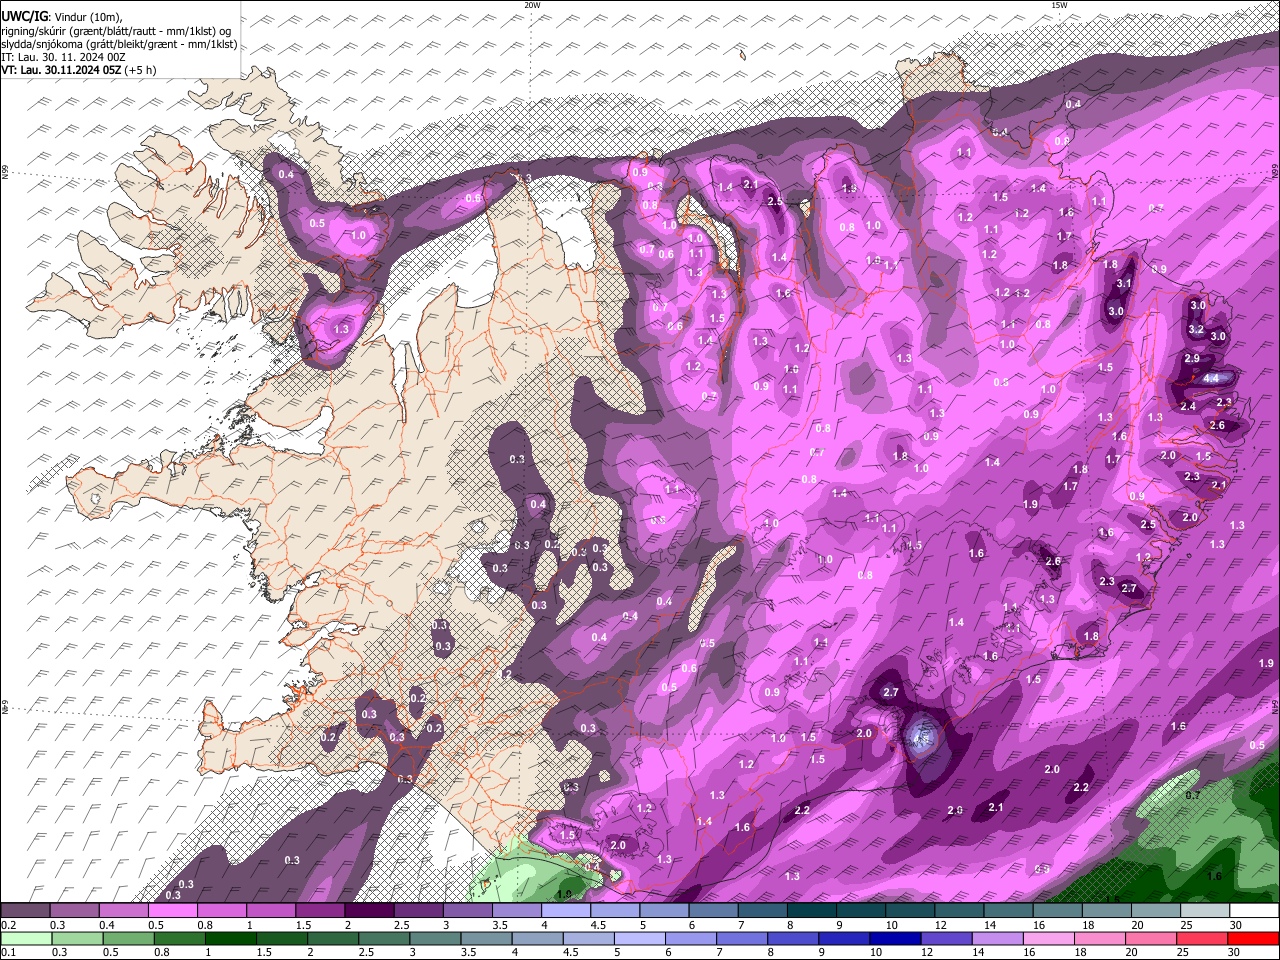Click the 'IT: Lau. 30. 11. 2024 00Z' line
This screenshot has width=1280, height=960.
64,57
